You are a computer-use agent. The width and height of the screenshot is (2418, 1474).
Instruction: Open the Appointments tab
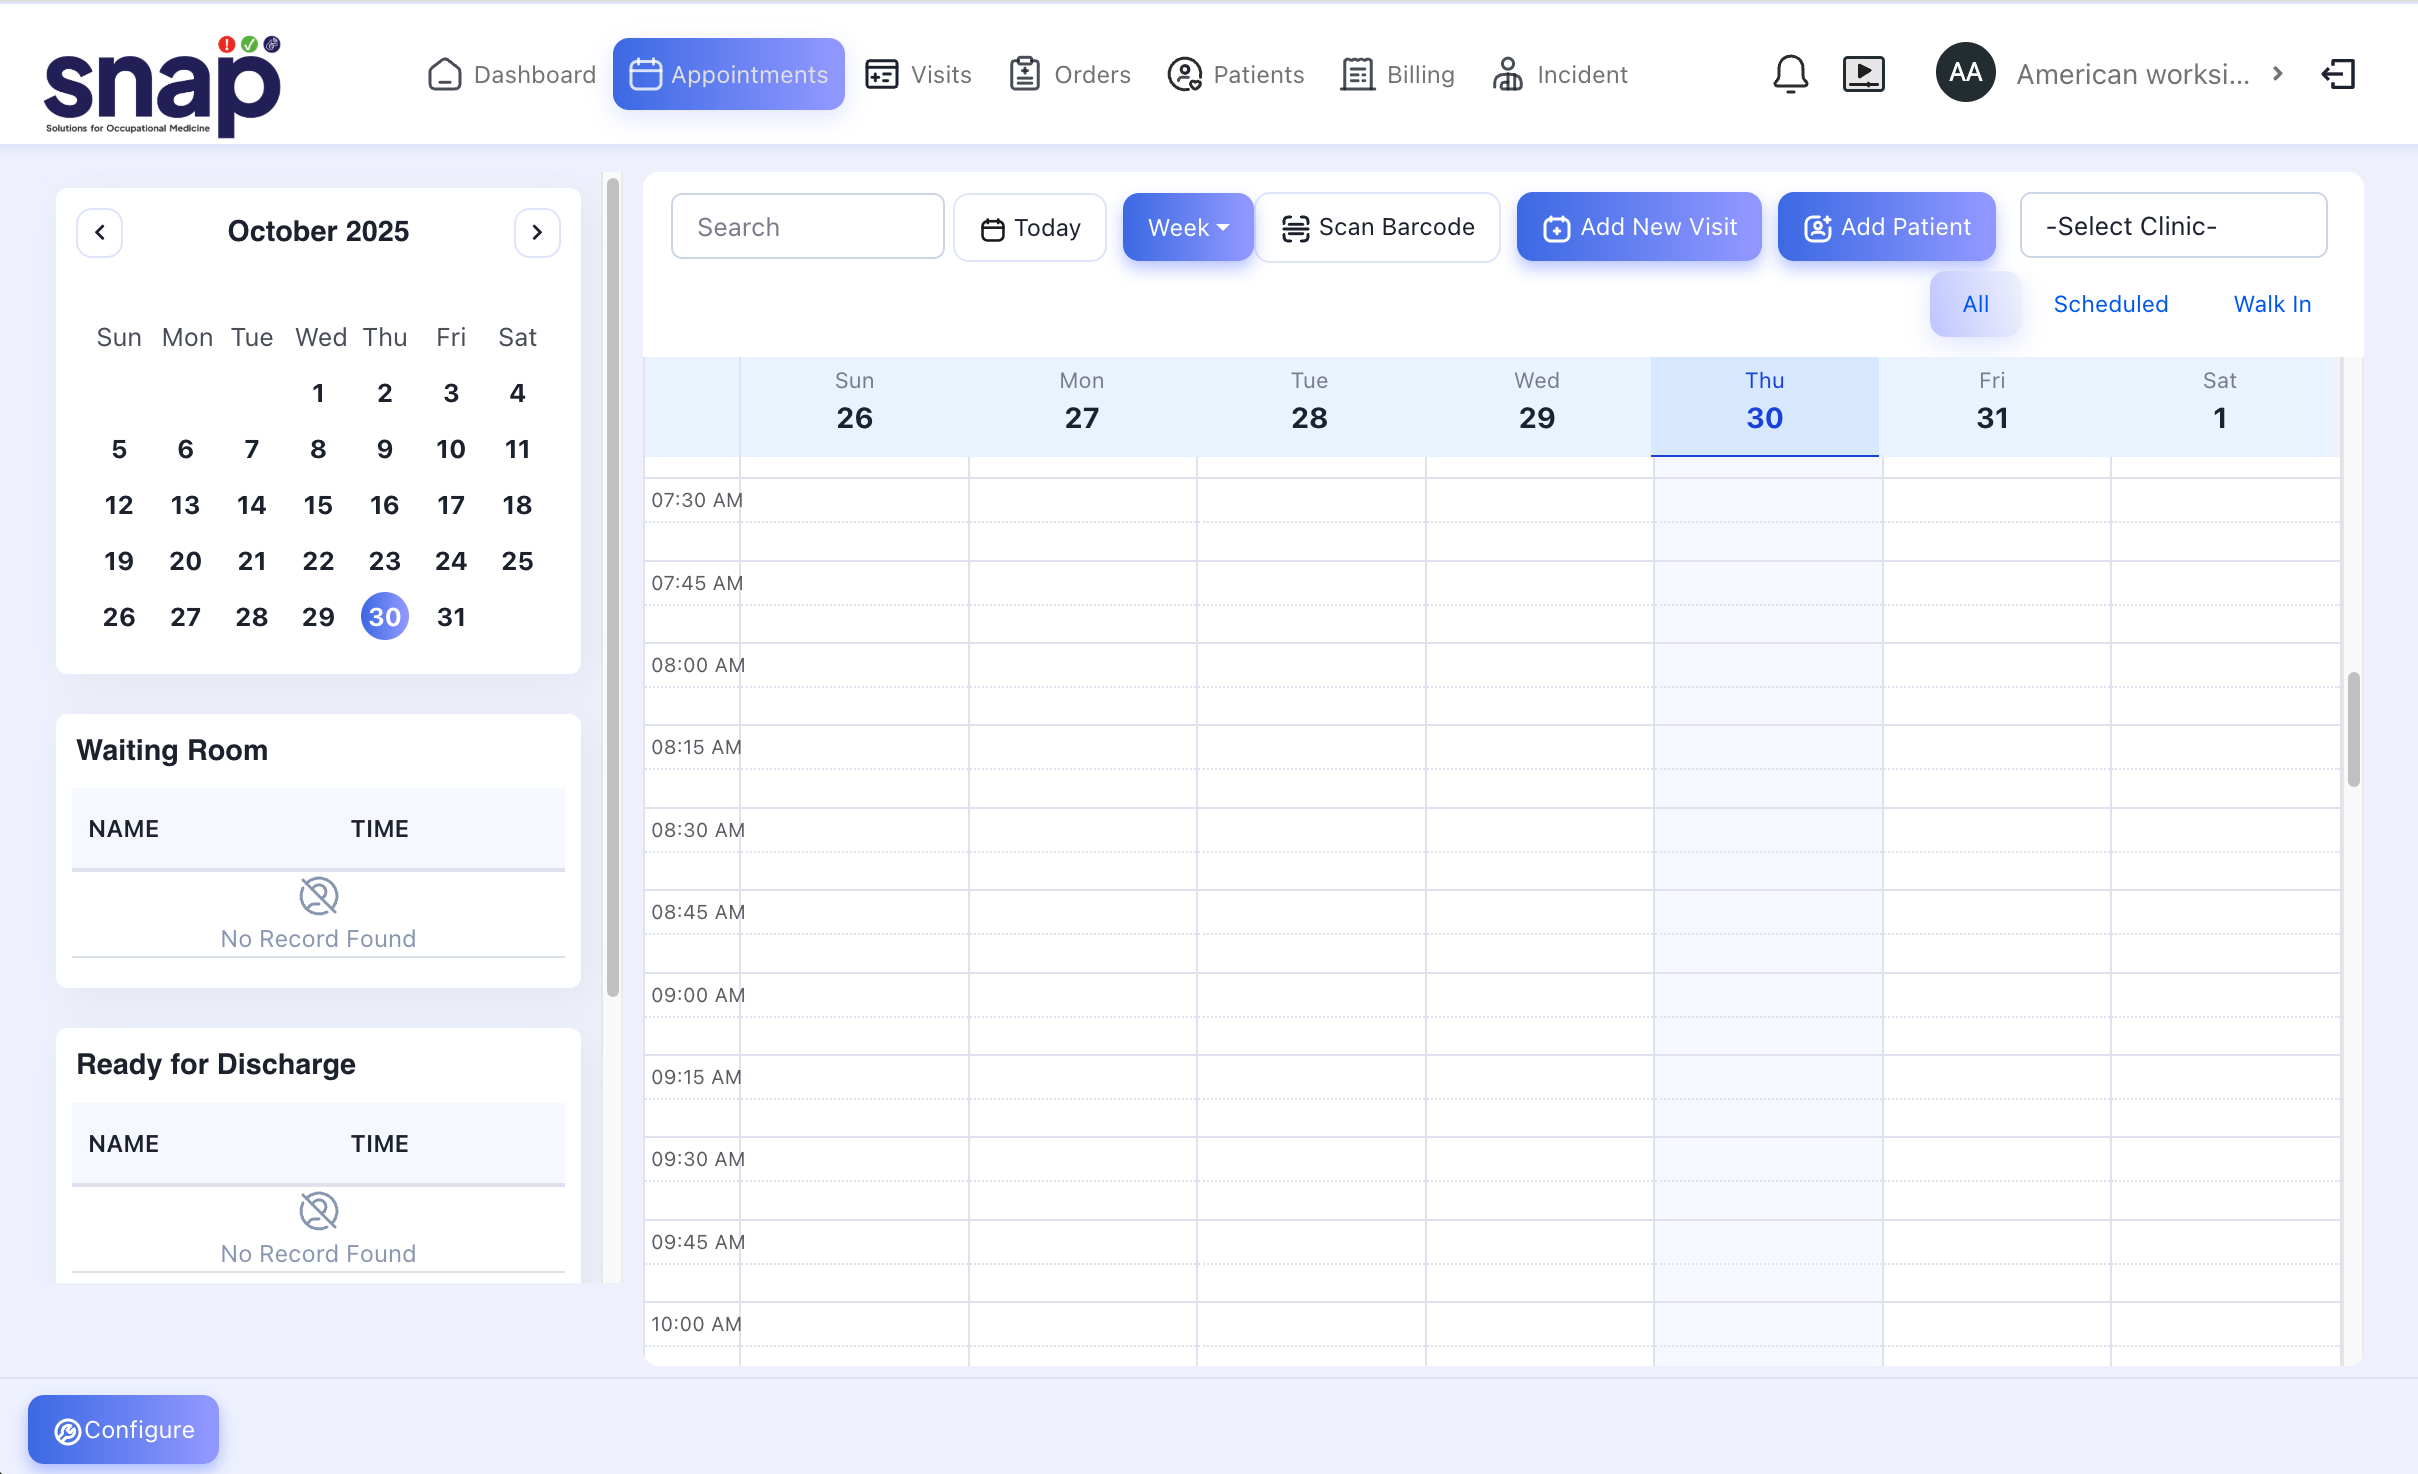(728, 74)
